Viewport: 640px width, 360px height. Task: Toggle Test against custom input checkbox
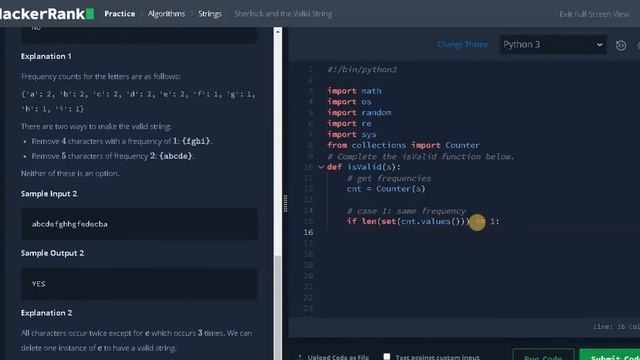[387, 356]
